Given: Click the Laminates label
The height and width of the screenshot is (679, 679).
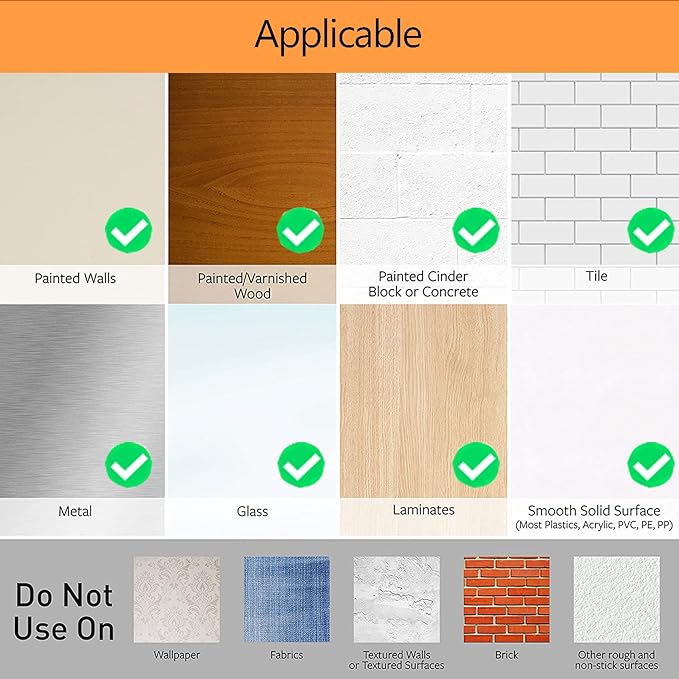Looking at the screenshot, I should [x=424, y=510].
